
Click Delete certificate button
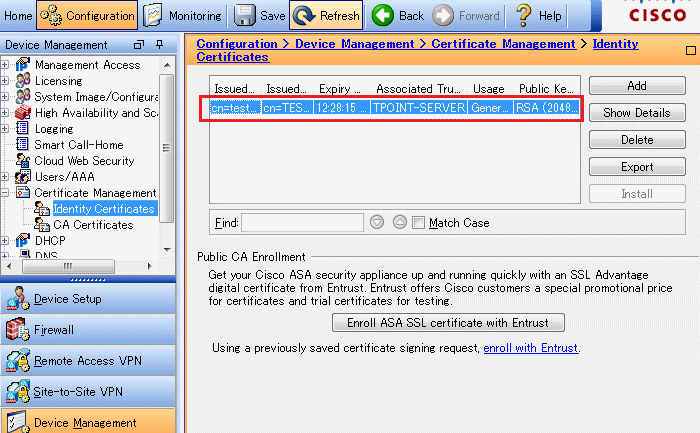coord(637,140)
